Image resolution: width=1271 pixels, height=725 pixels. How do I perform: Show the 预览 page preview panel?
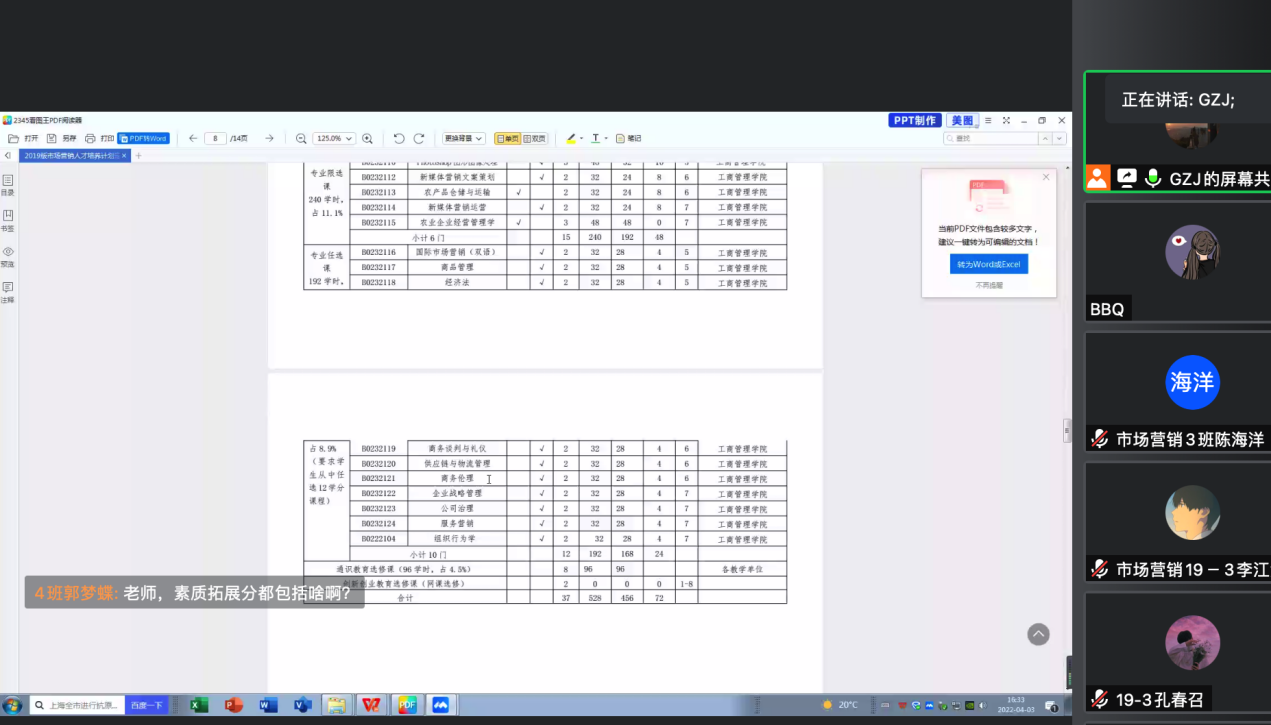coord(8,255)
